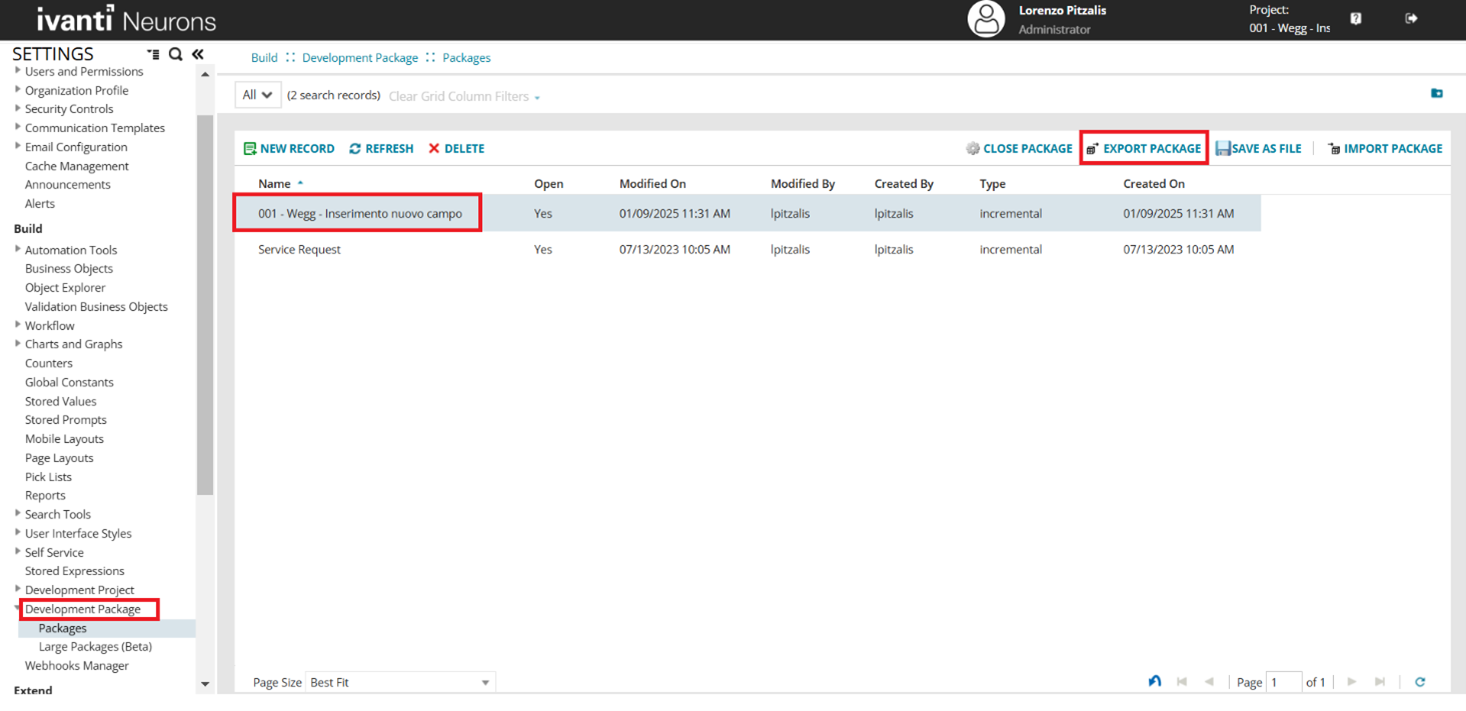Expand Workflow tree node
The width and height of the screenshot is (1466, 711).
click(x=18, y=325)
